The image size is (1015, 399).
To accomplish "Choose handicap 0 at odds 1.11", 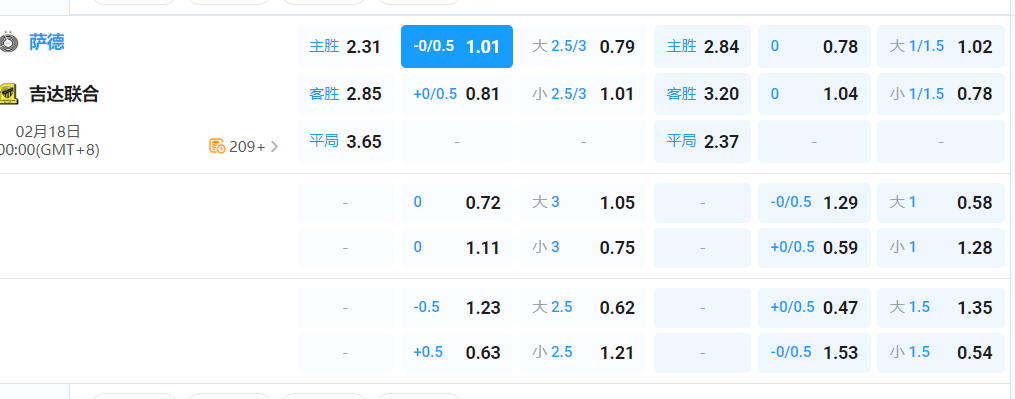I will click(x=457, y=247).
